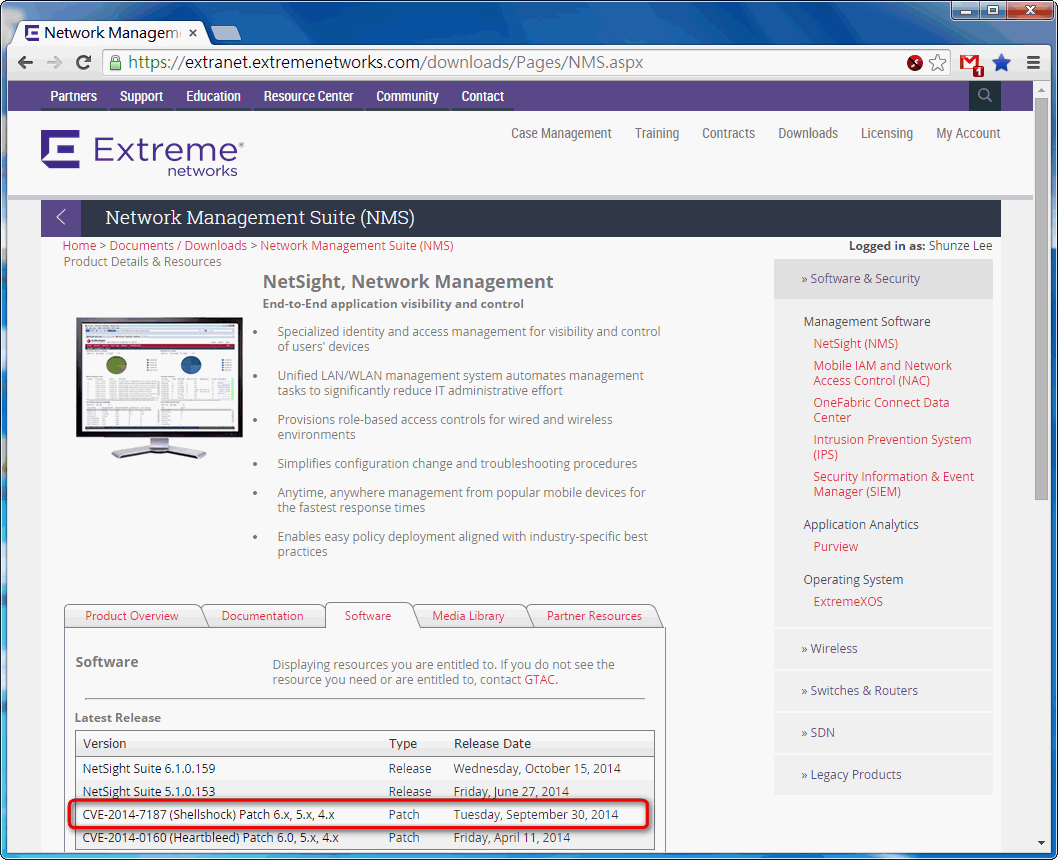Open OneFabric Connect Data Center link
The width and height of the screenshot is (1058, 860).
tap(881, 410)
